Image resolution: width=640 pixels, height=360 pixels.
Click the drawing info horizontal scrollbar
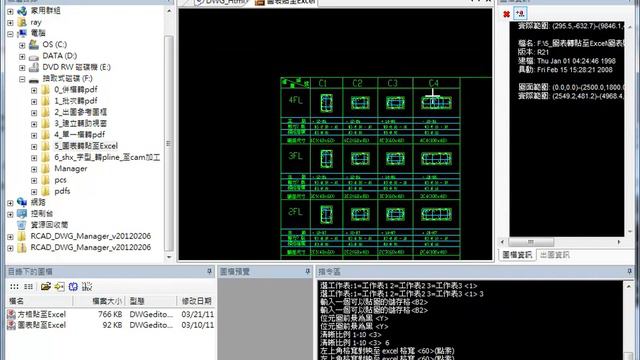pyautogui.click(x=531, y=242)
